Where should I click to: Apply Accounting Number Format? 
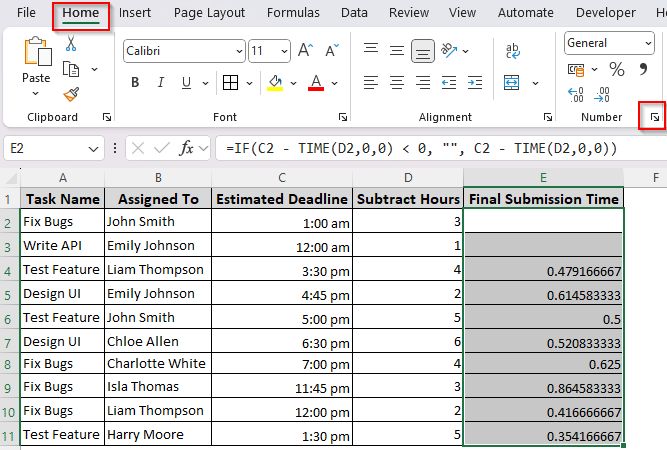[576, 69]
